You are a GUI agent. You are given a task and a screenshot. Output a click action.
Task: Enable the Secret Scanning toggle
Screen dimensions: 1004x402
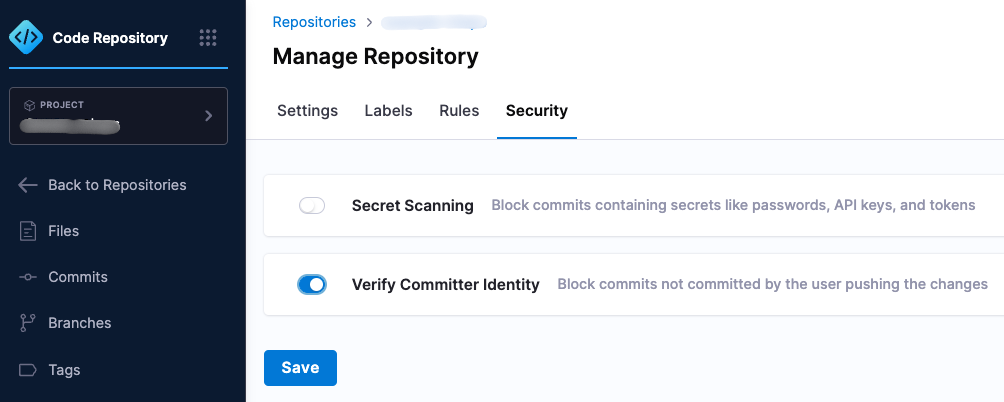click(x=312, y=206)
